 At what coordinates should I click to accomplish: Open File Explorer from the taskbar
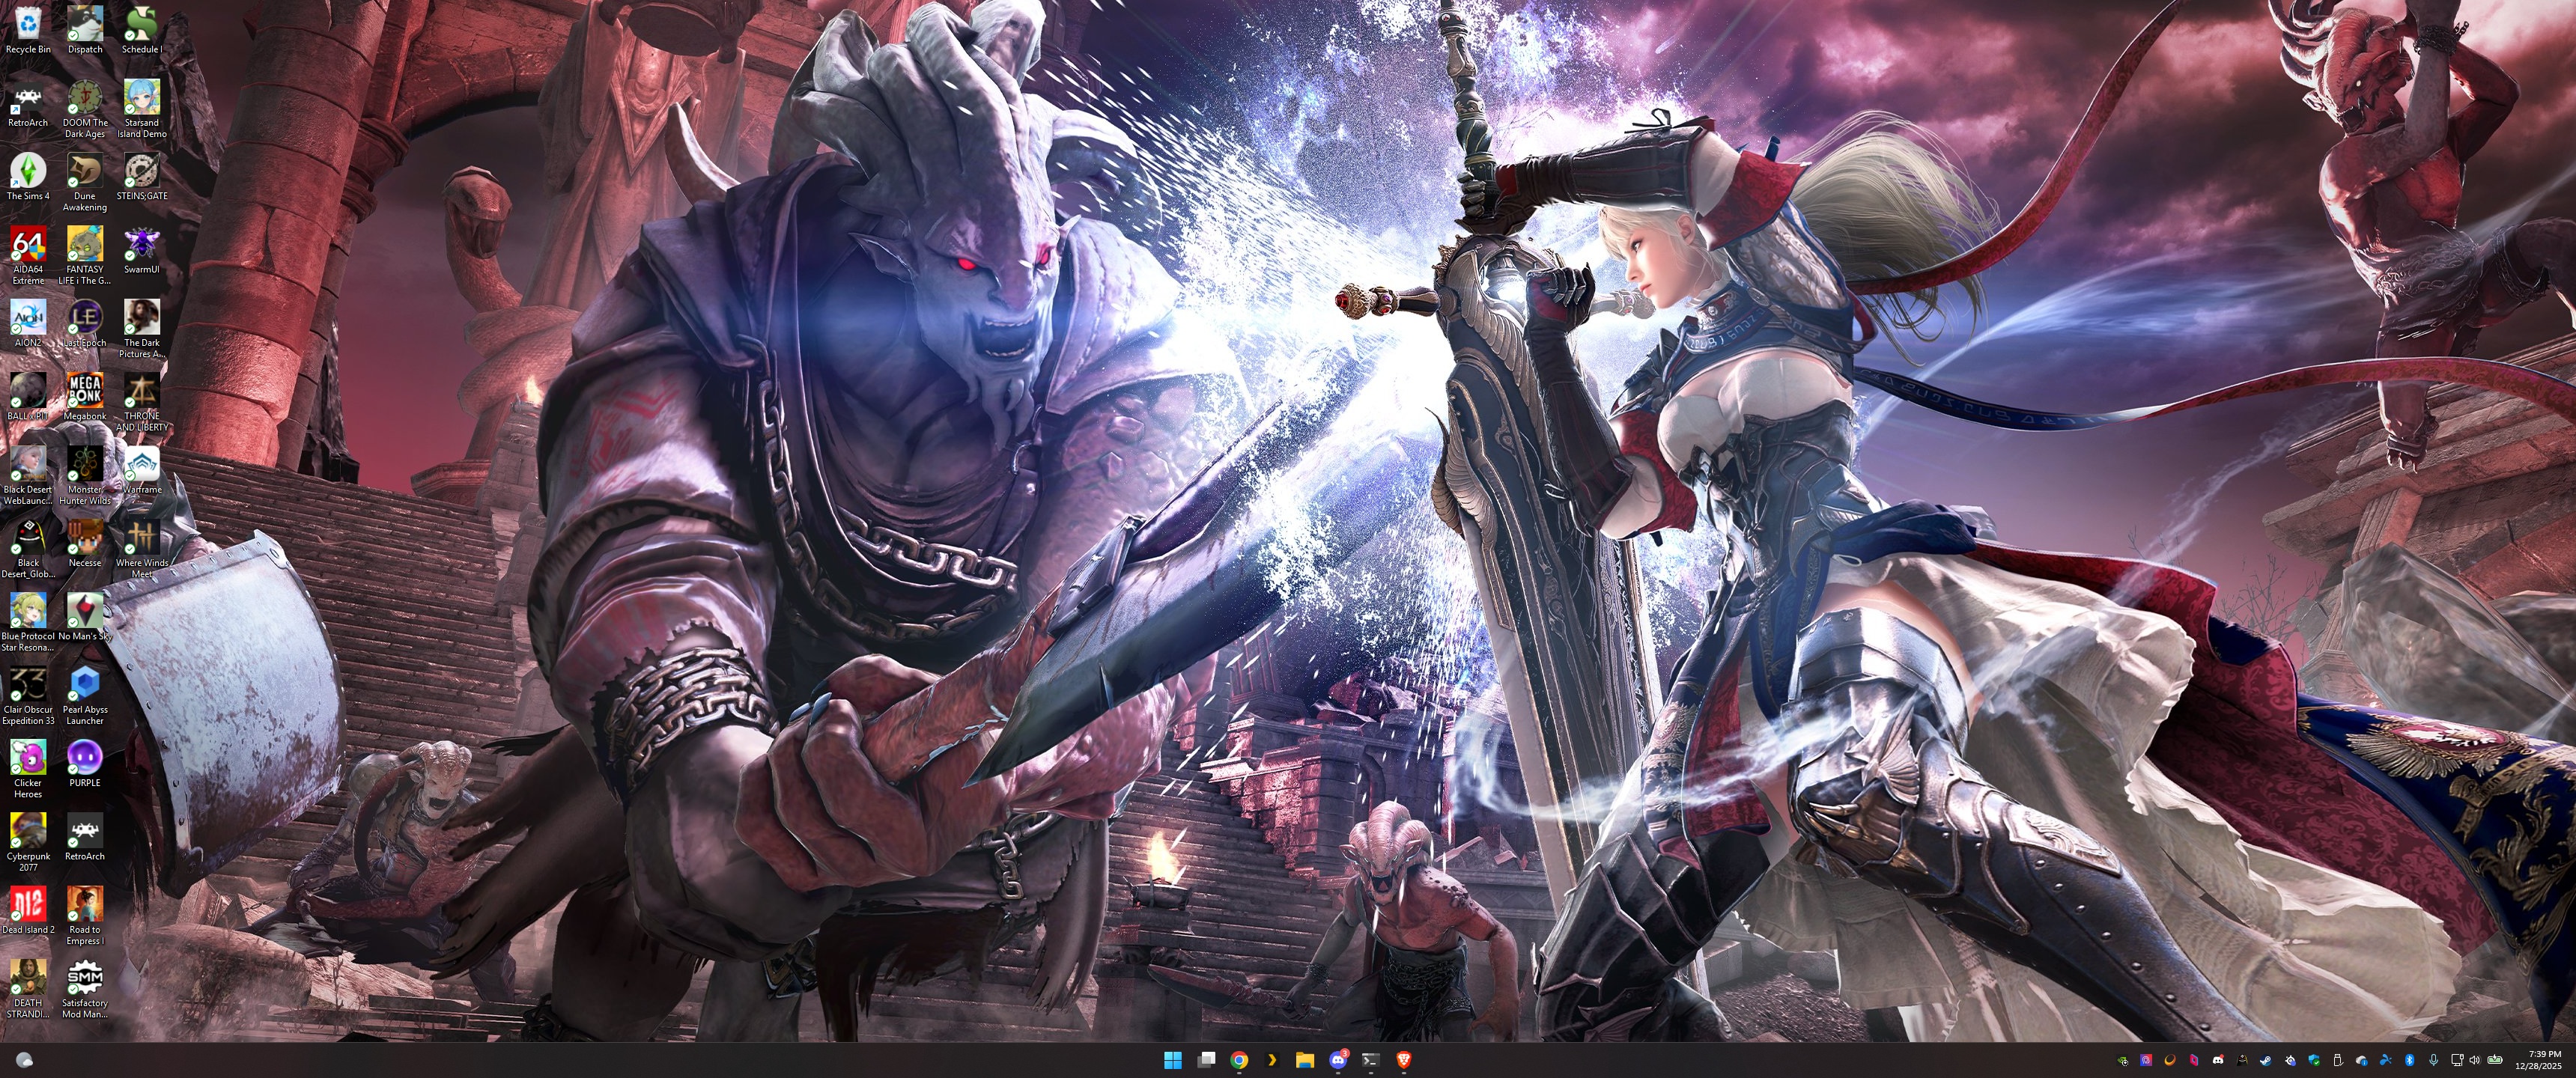point(1305,1061)
